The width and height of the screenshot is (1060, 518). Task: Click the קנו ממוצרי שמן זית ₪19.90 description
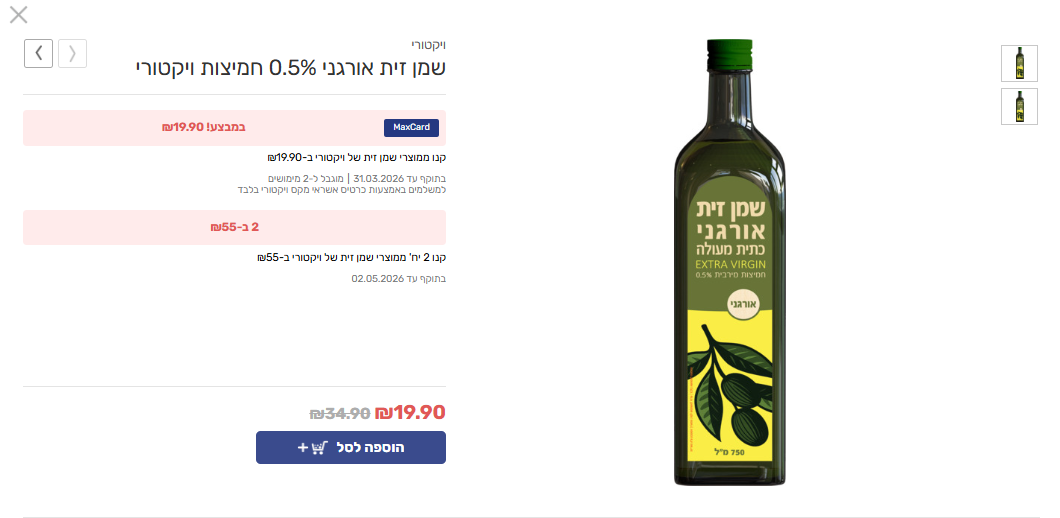[357, 158]
